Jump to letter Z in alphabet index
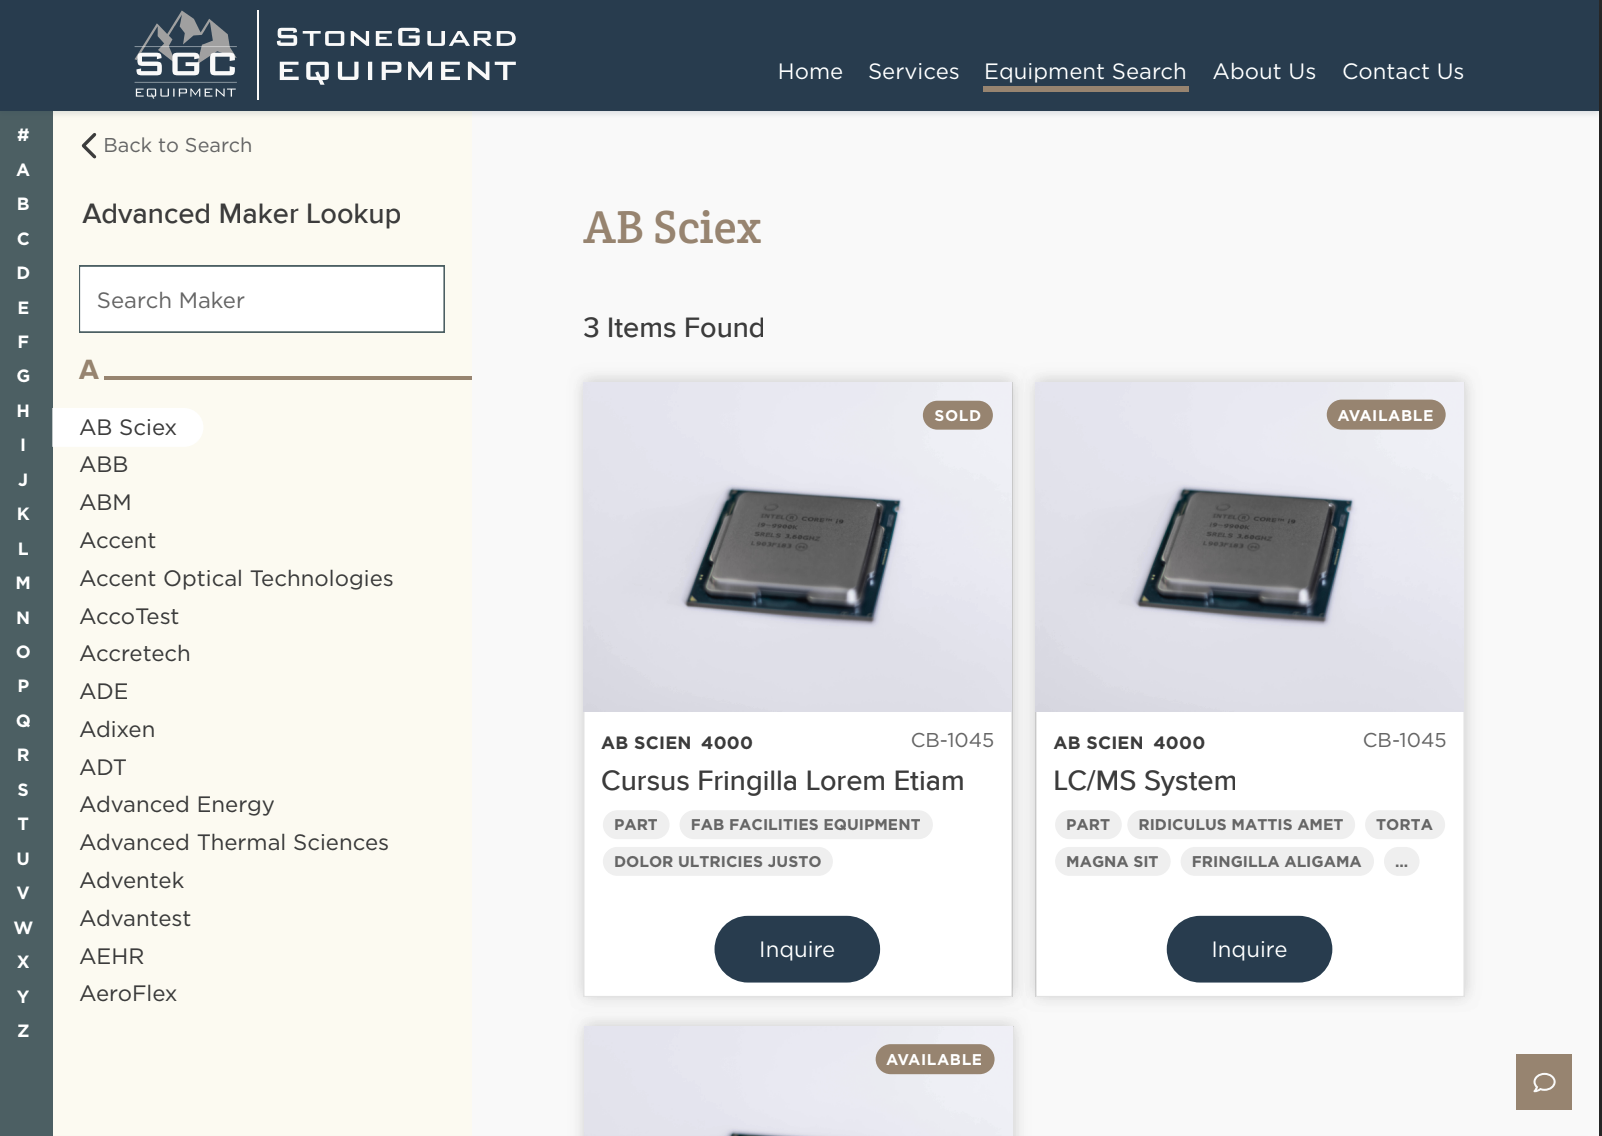 (x=23, y=1031)
